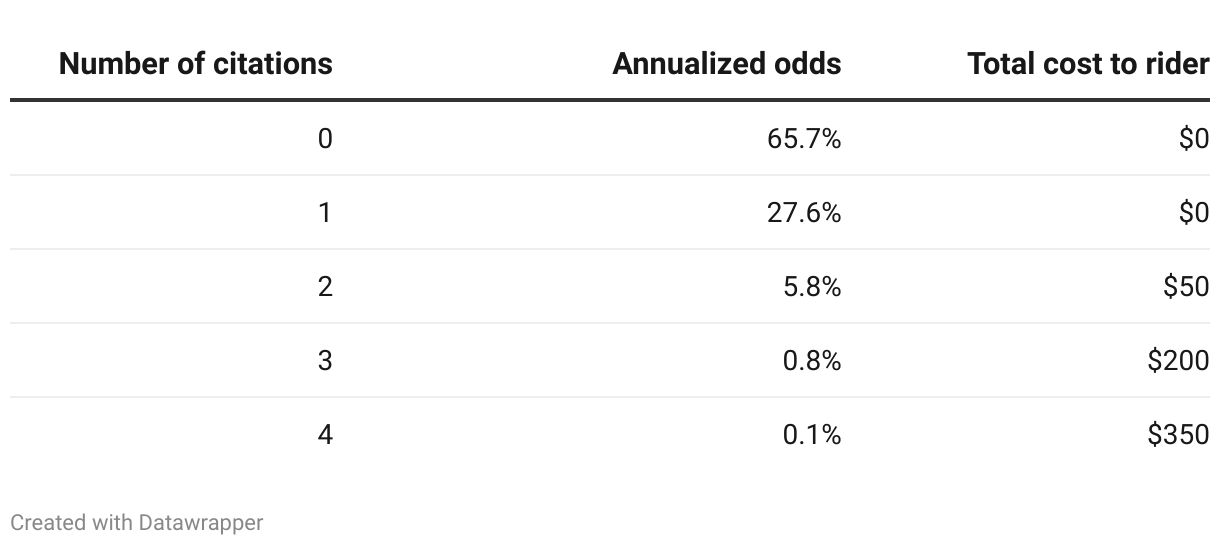Viewport: 1220px width, 546px height.
Task: Select the 5.8% odds cell
Action: tap(812, 287)
